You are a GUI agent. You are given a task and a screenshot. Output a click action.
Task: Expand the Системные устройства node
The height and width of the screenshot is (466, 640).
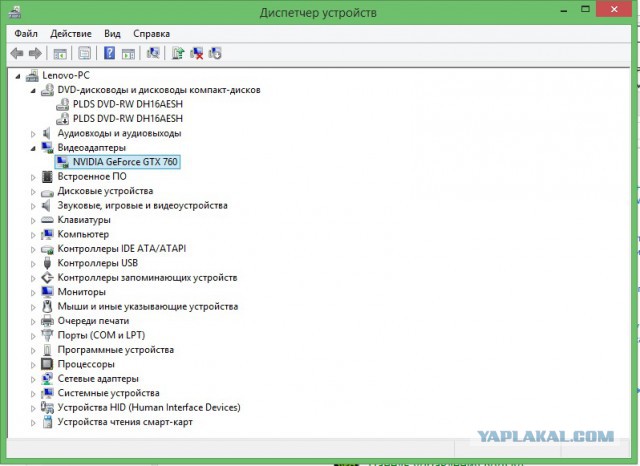point(33,394)
